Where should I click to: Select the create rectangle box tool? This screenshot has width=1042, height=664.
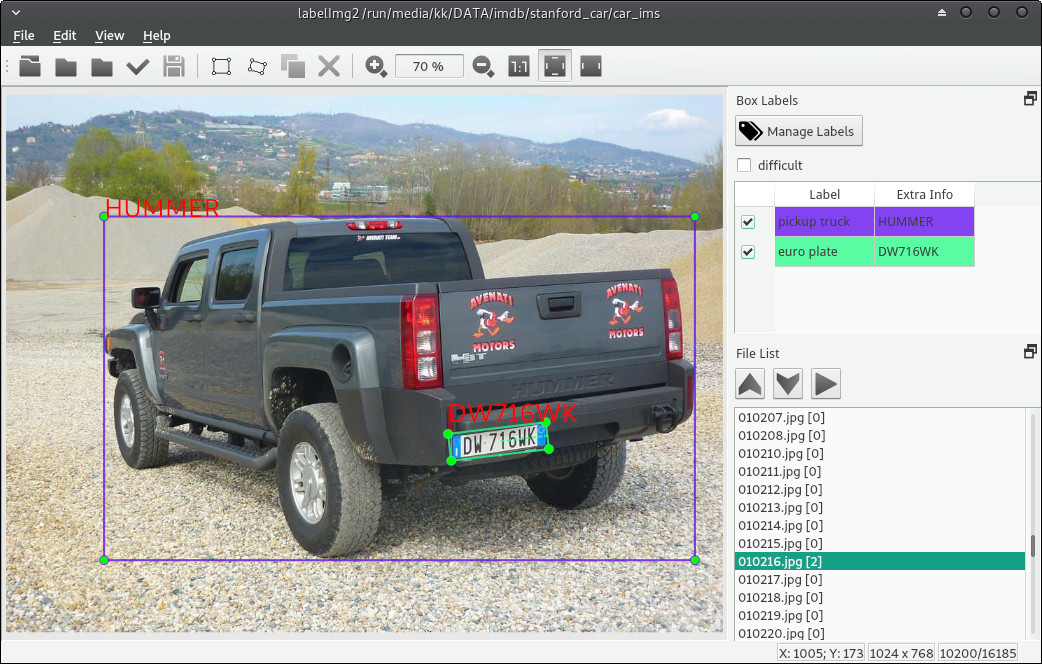click(221, 66)
